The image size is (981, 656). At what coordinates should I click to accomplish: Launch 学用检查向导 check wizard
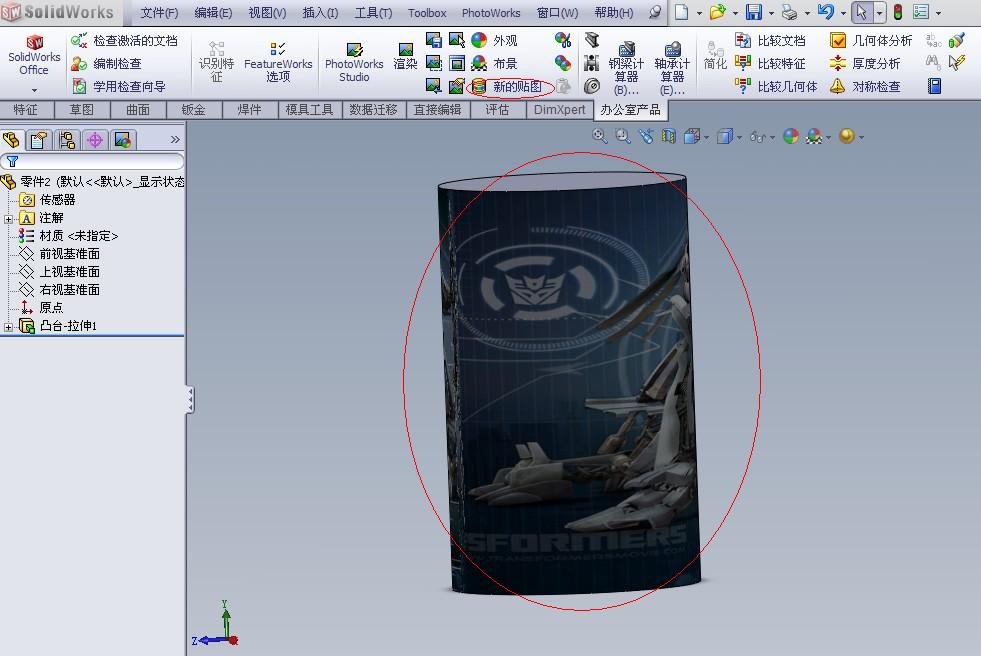(118, 86)
